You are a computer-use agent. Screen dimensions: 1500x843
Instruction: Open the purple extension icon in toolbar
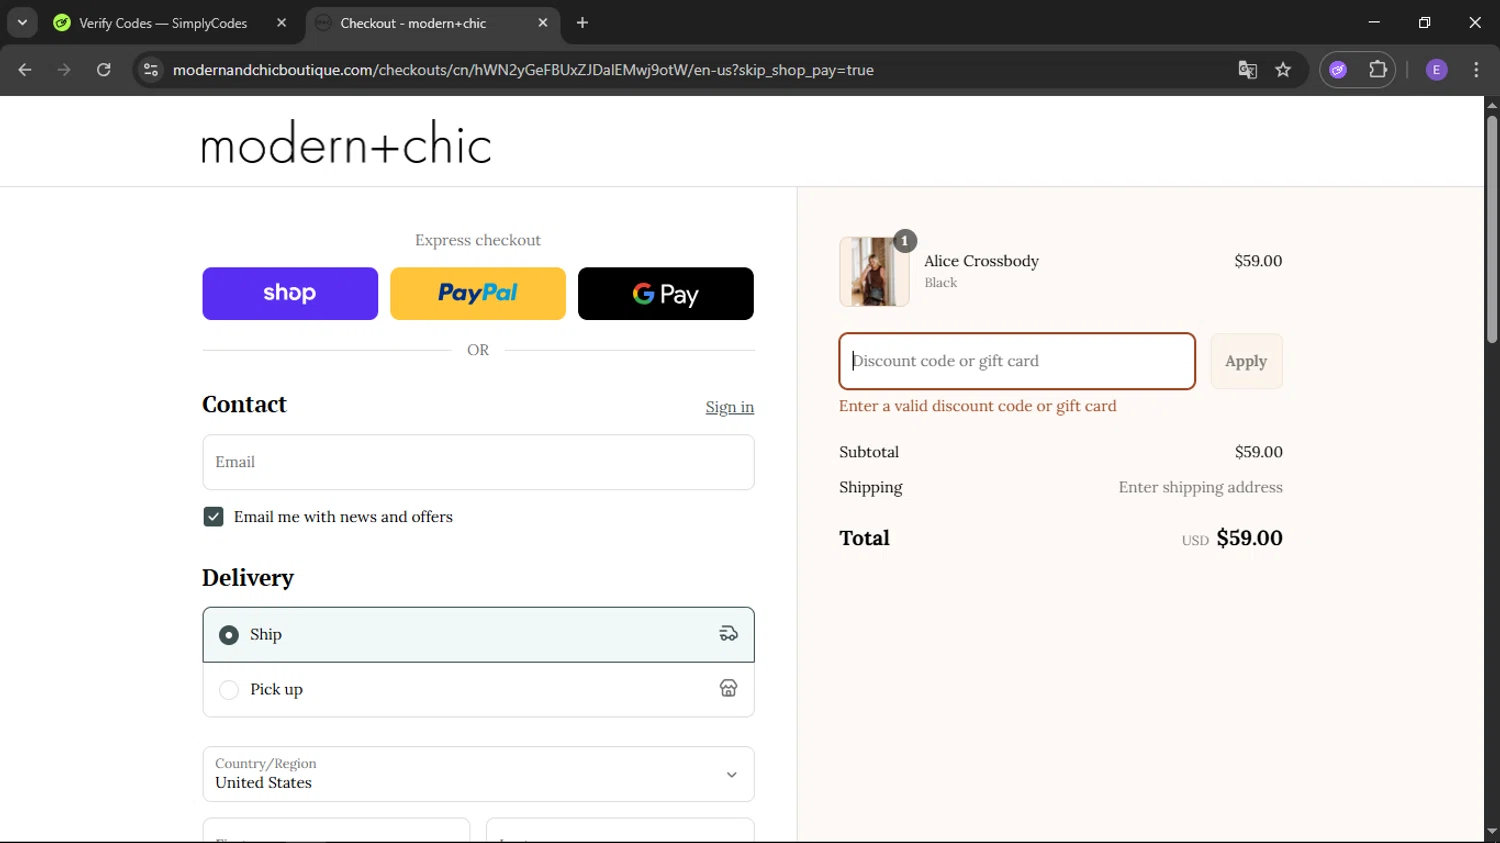(x=1338, y=70)
